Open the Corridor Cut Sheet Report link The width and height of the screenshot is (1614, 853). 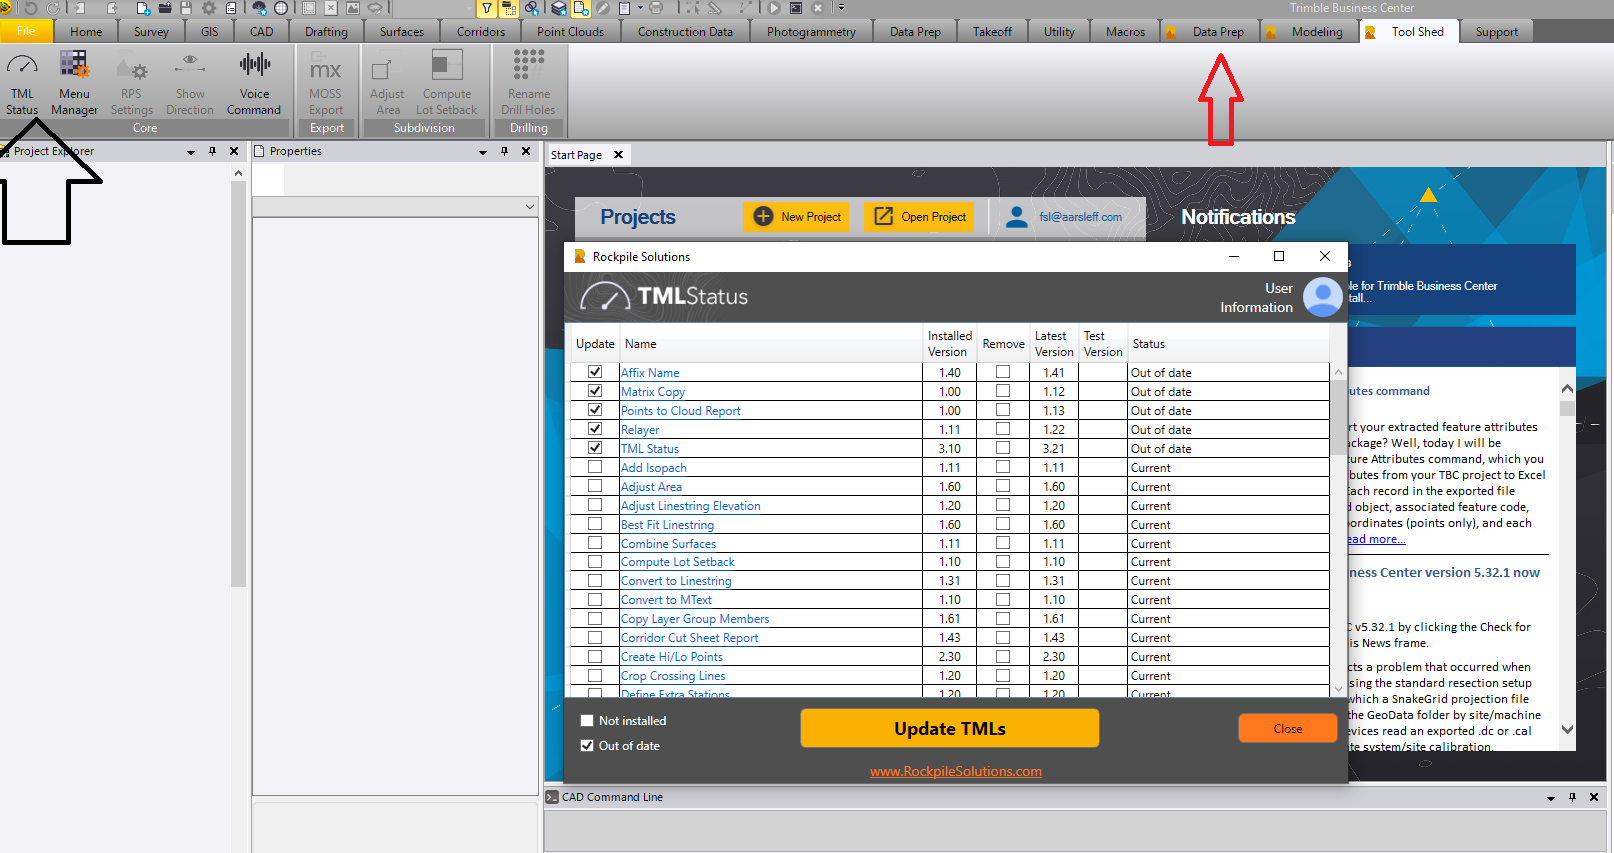click(689, 638)
